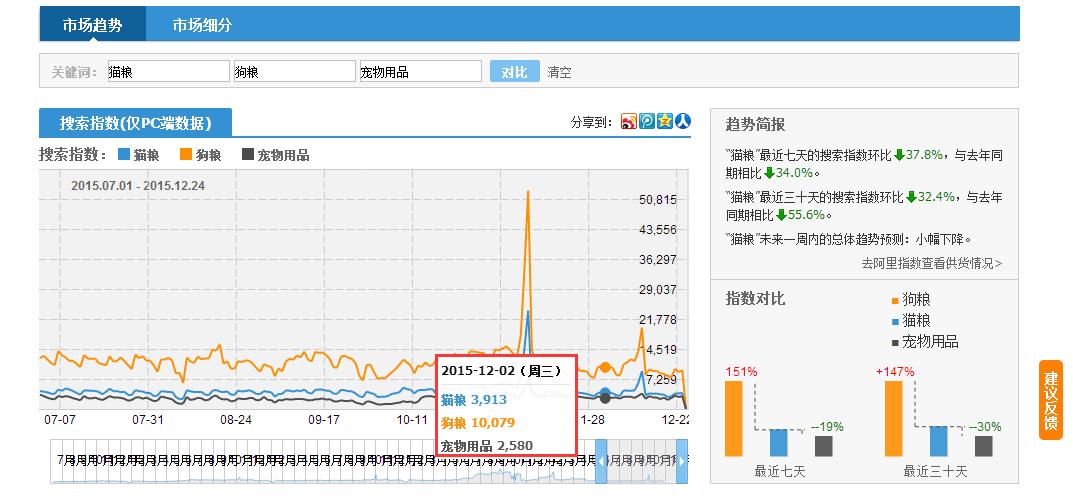Click the 08-24 x-axis date label
This screenshot has width=1073, height=500.
pyautogui.click(x=236, y=420)
